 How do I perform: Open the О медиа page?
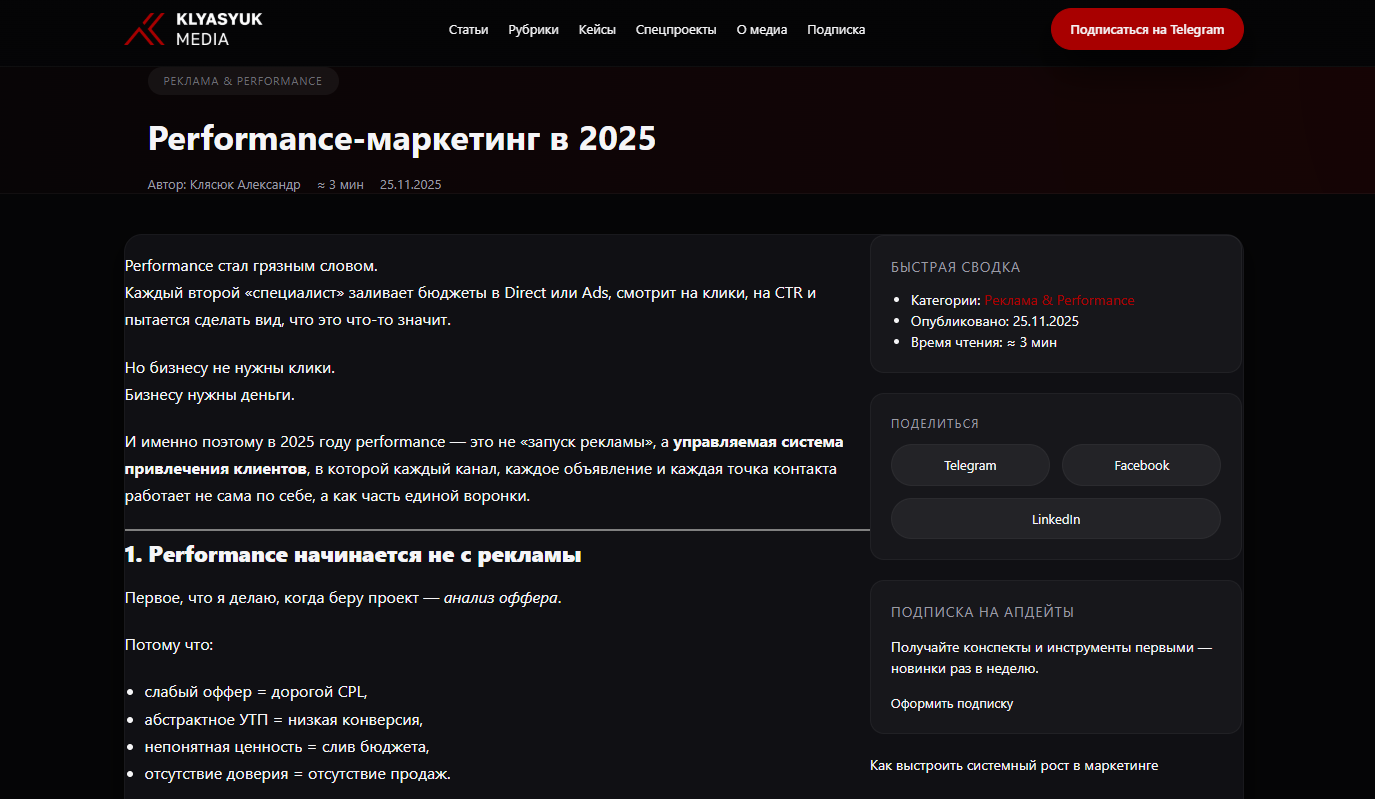(x=761, y=29)
